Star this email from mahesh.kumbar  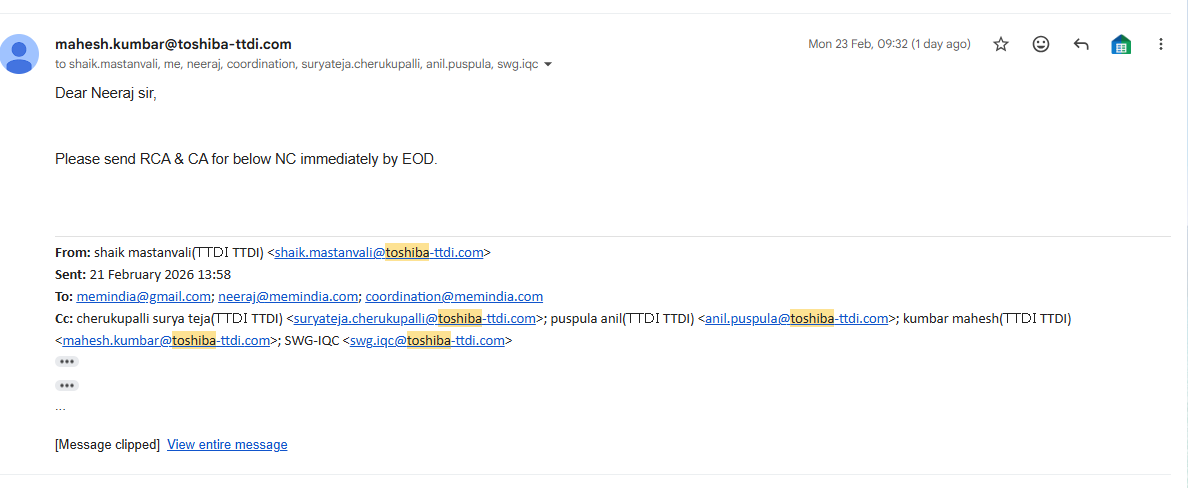[x=1001, y=44]
